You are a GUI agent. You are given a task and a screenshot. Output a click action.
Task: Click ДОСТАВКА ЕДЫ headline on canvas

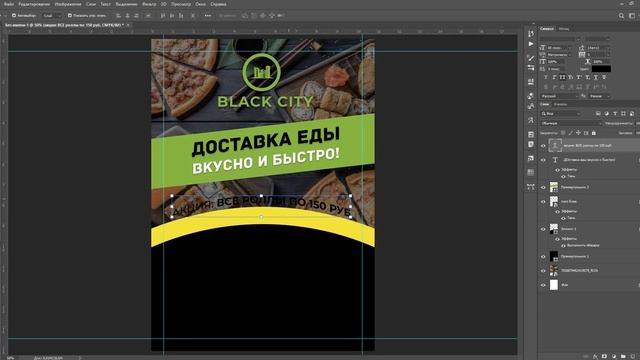pos(265,141)
